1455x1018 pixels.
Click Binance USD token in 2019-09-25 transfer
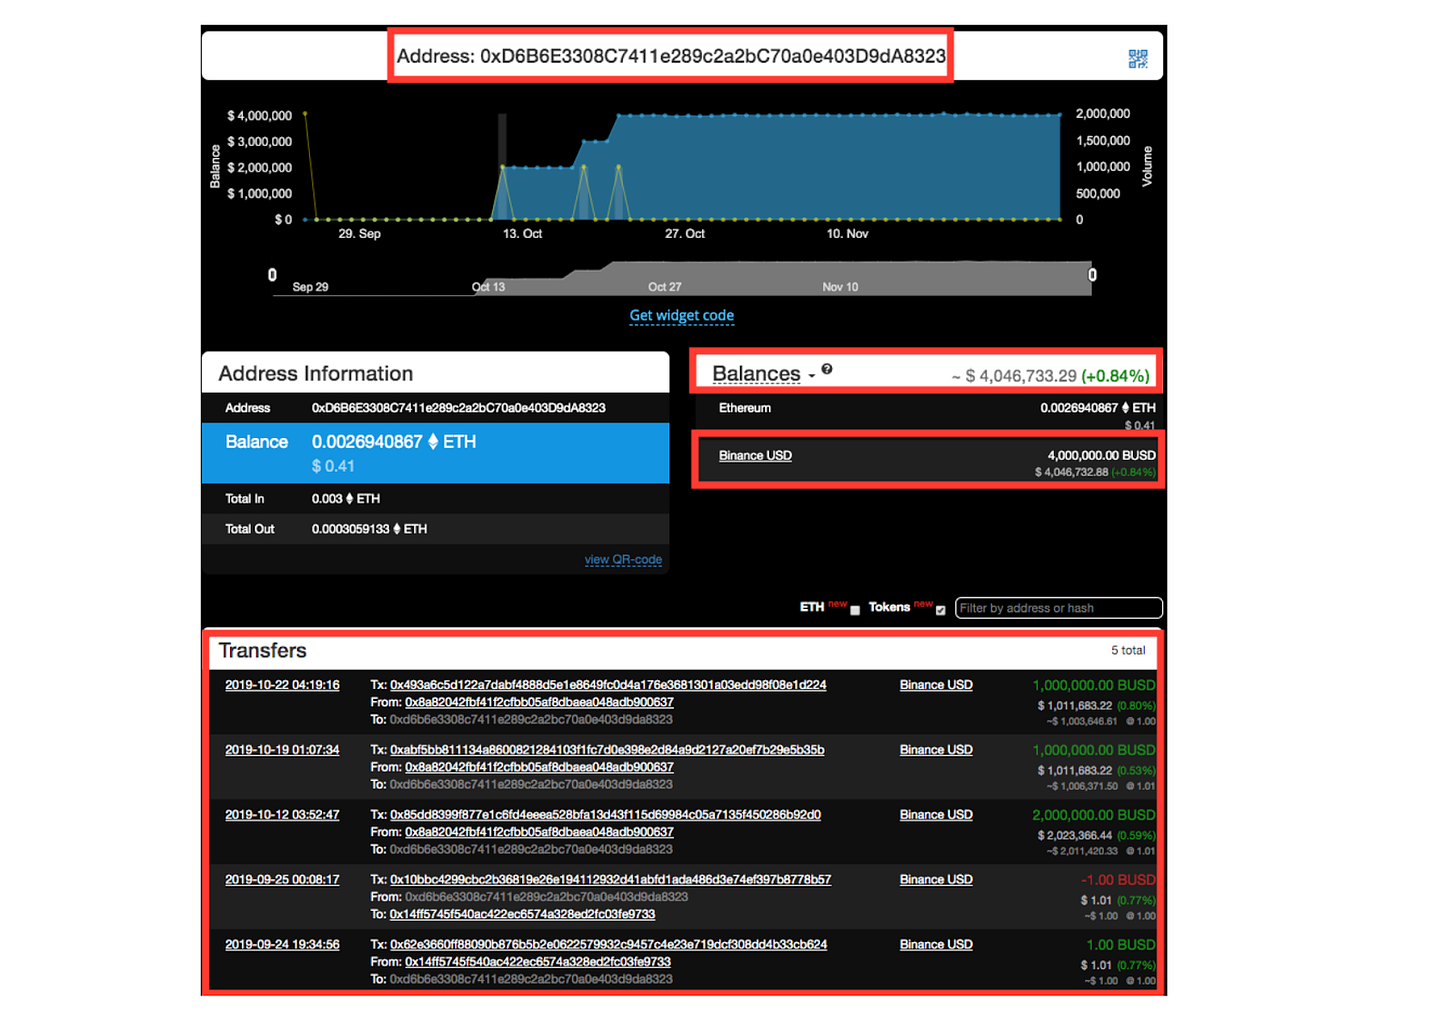[x=936, y=880]
